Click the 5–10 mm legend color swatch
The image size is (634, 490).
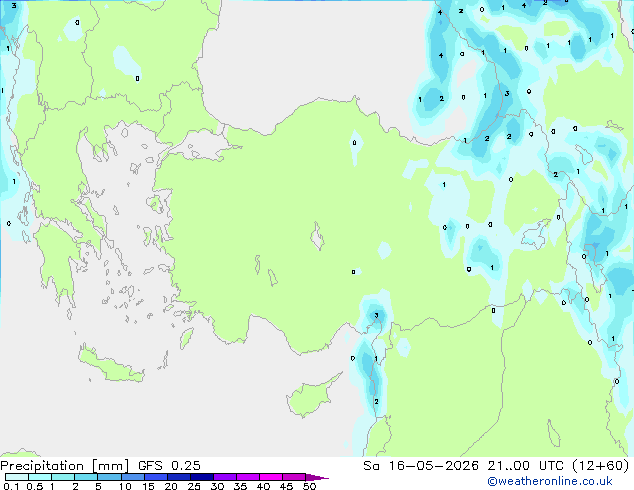click(x=109, y=477)
